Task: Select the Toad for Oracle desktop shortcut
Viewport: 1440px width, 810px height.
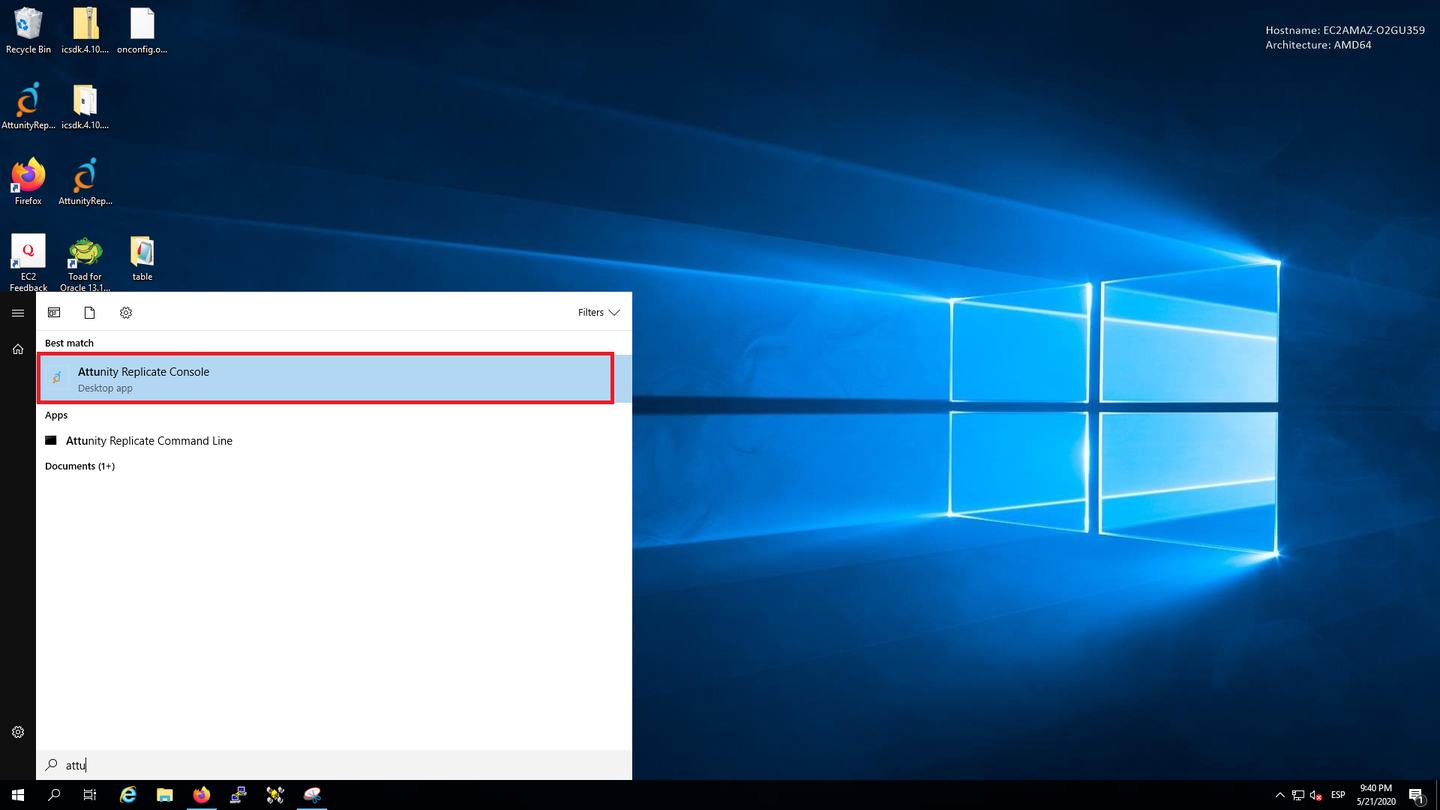Action: 85,264
